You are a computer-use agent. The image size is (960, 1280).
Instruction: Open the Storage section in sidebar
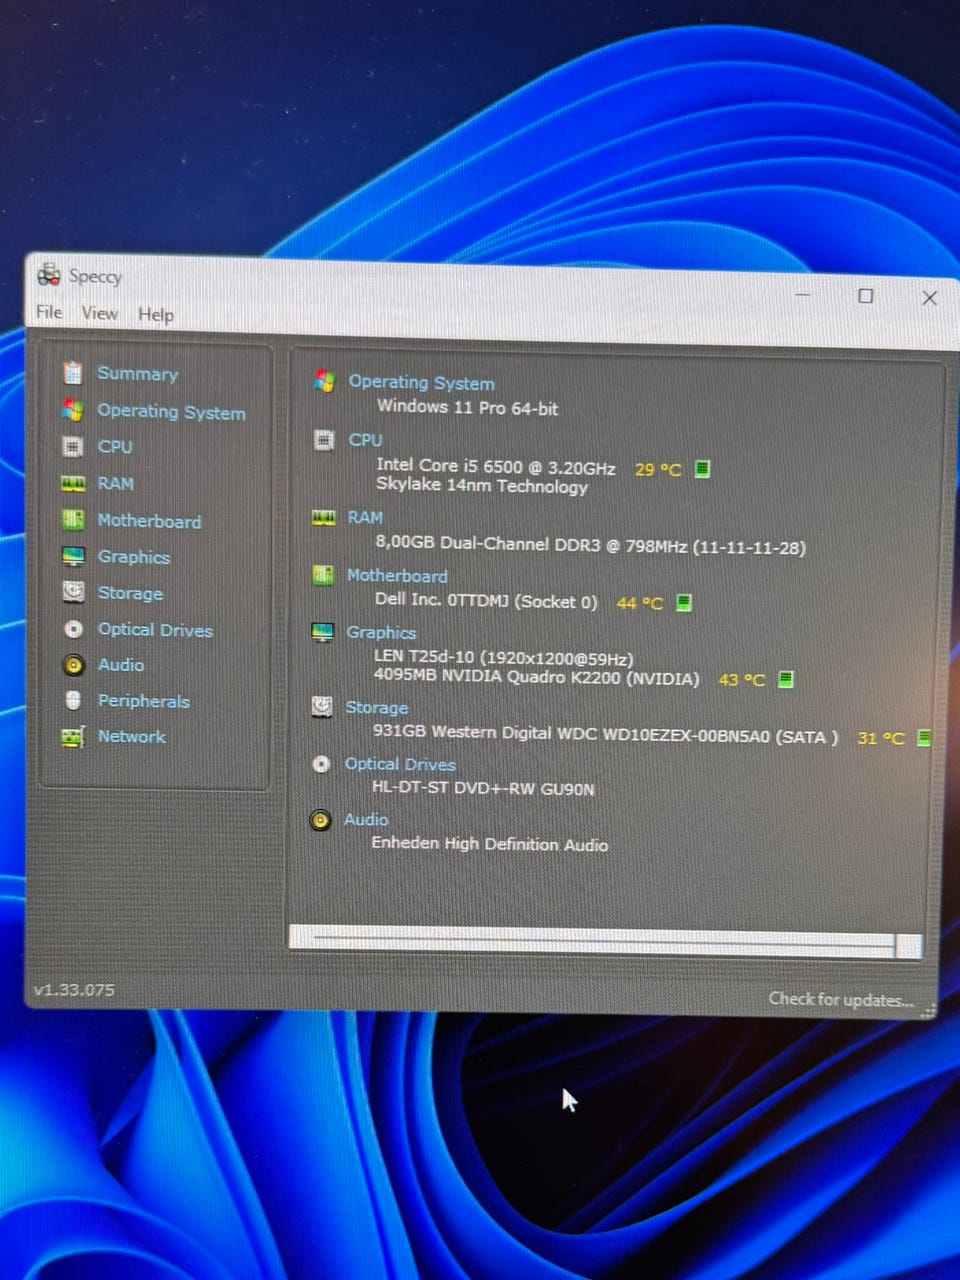(x=130, y=593)
